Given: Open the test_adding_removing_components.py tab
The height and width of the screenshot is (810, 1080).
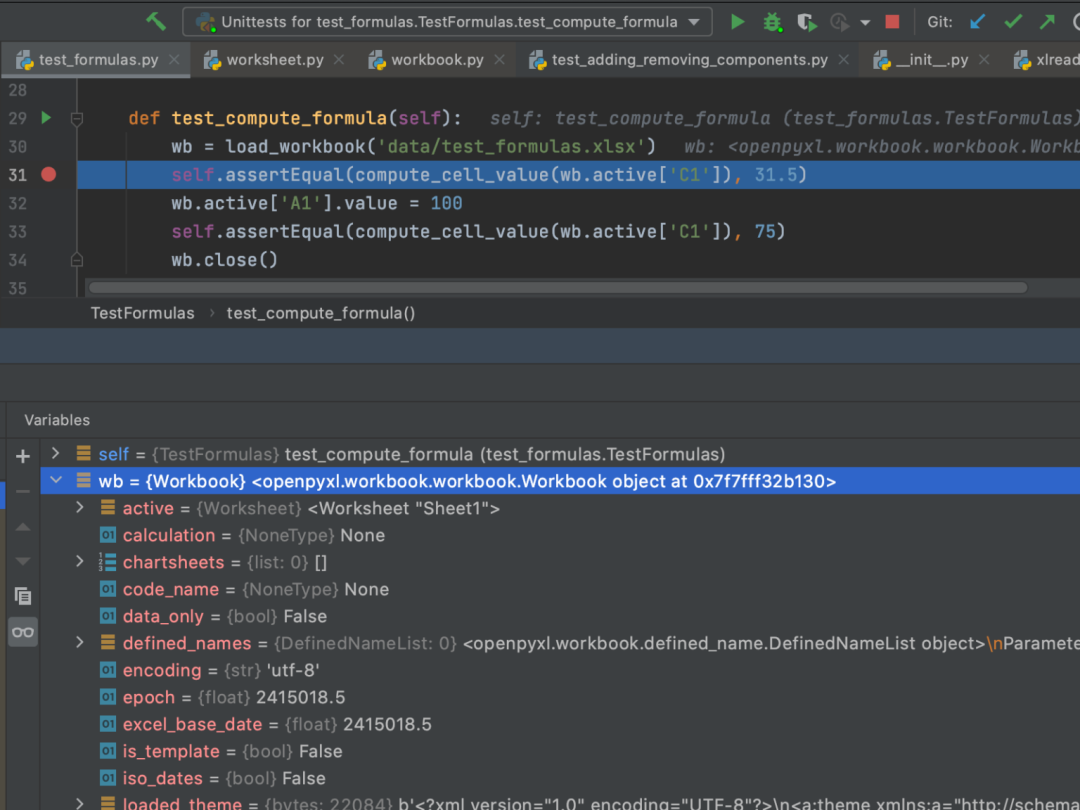Looking at the screenshot, I should pos(689,60).
